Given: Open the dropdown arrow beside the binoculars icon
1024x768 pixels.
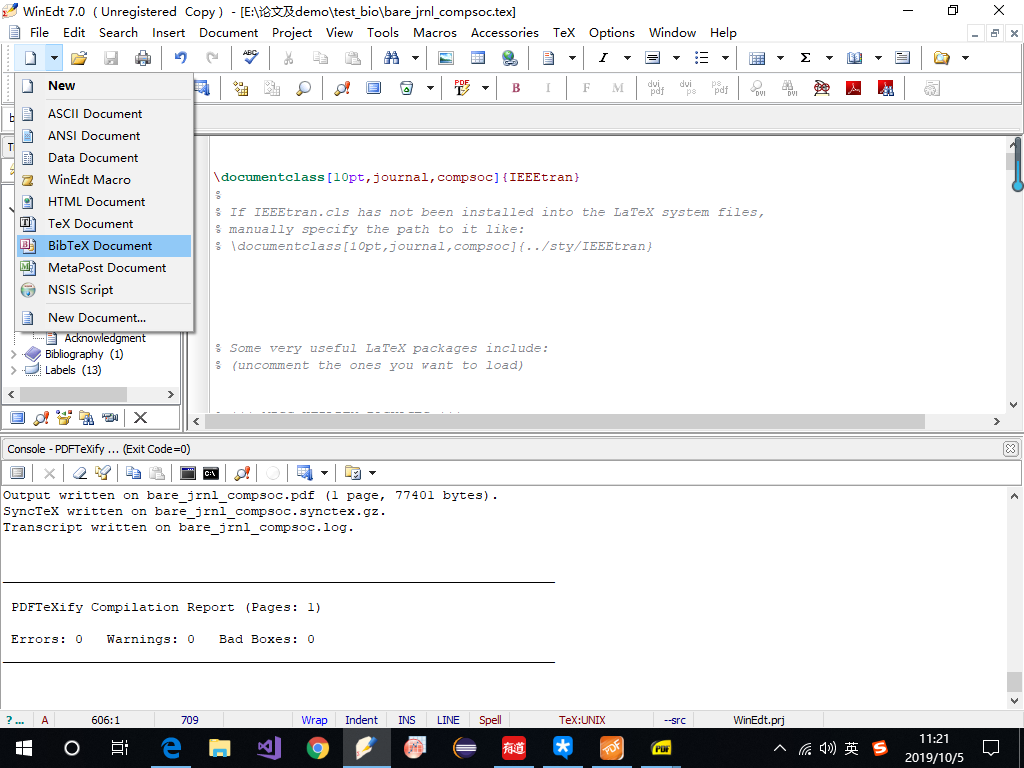Looking at the screenshot, I should [415, 58].
